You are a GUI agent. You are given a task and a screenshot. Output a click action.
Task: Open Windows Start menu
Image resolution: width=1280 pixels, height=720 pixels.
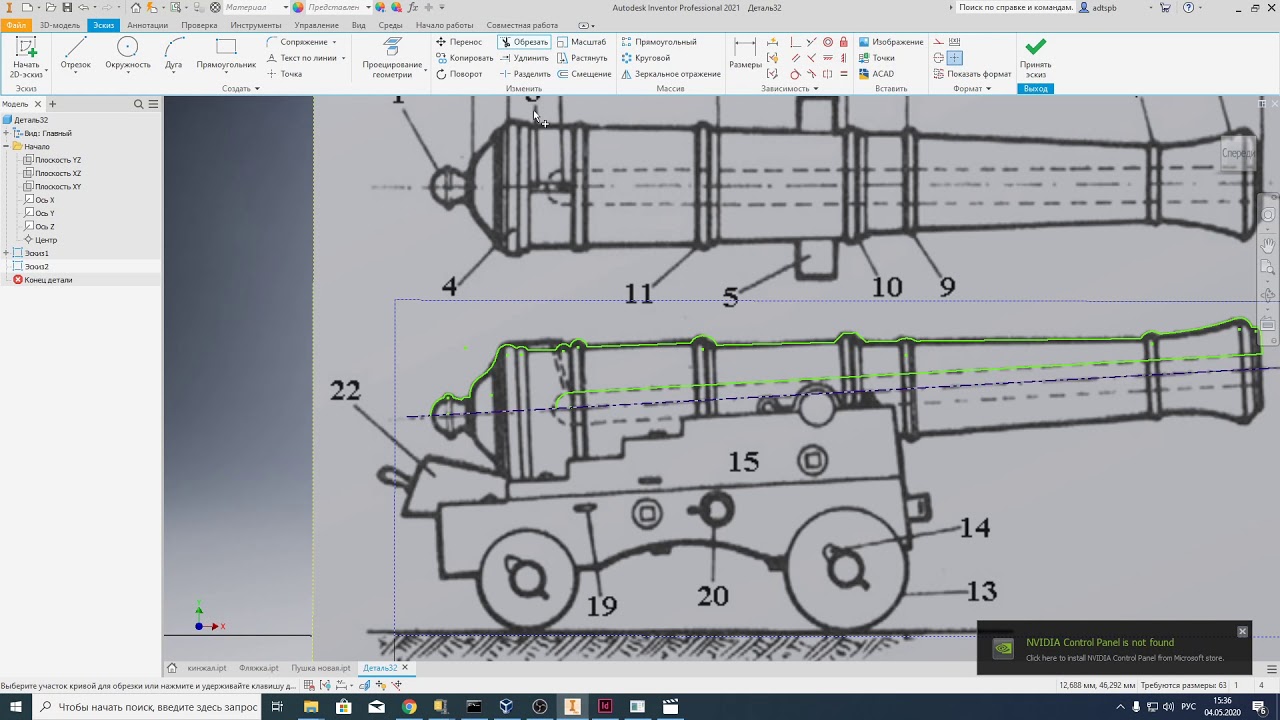15,707
